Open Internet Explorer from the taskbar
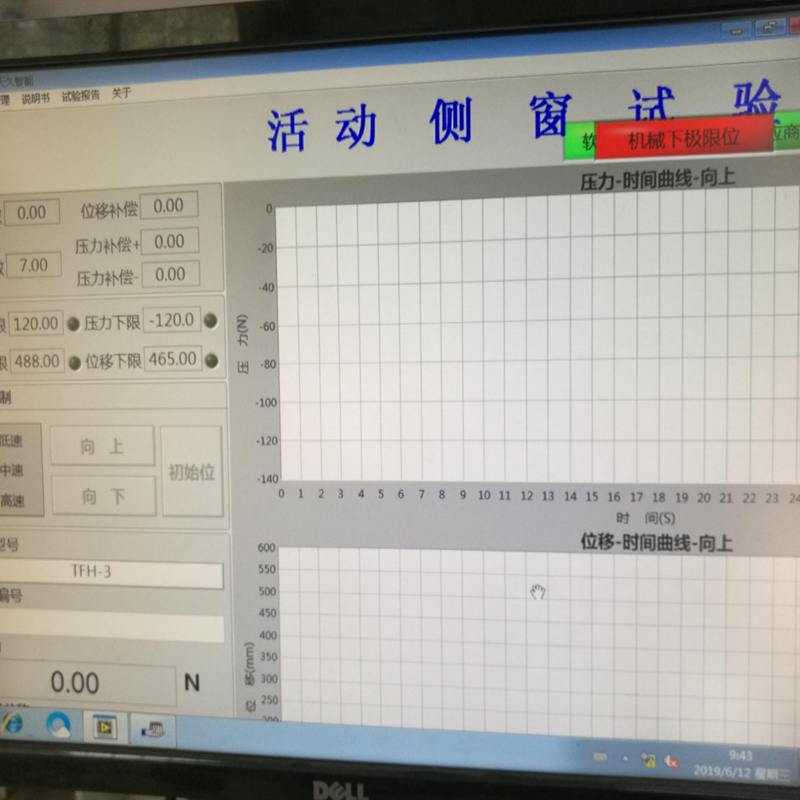The width and height of the screenshot is (800, 800). (12, 722)
